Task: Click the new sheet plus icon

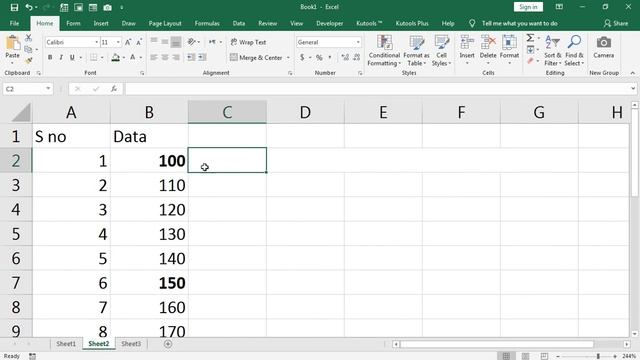Action: point(168,344)
